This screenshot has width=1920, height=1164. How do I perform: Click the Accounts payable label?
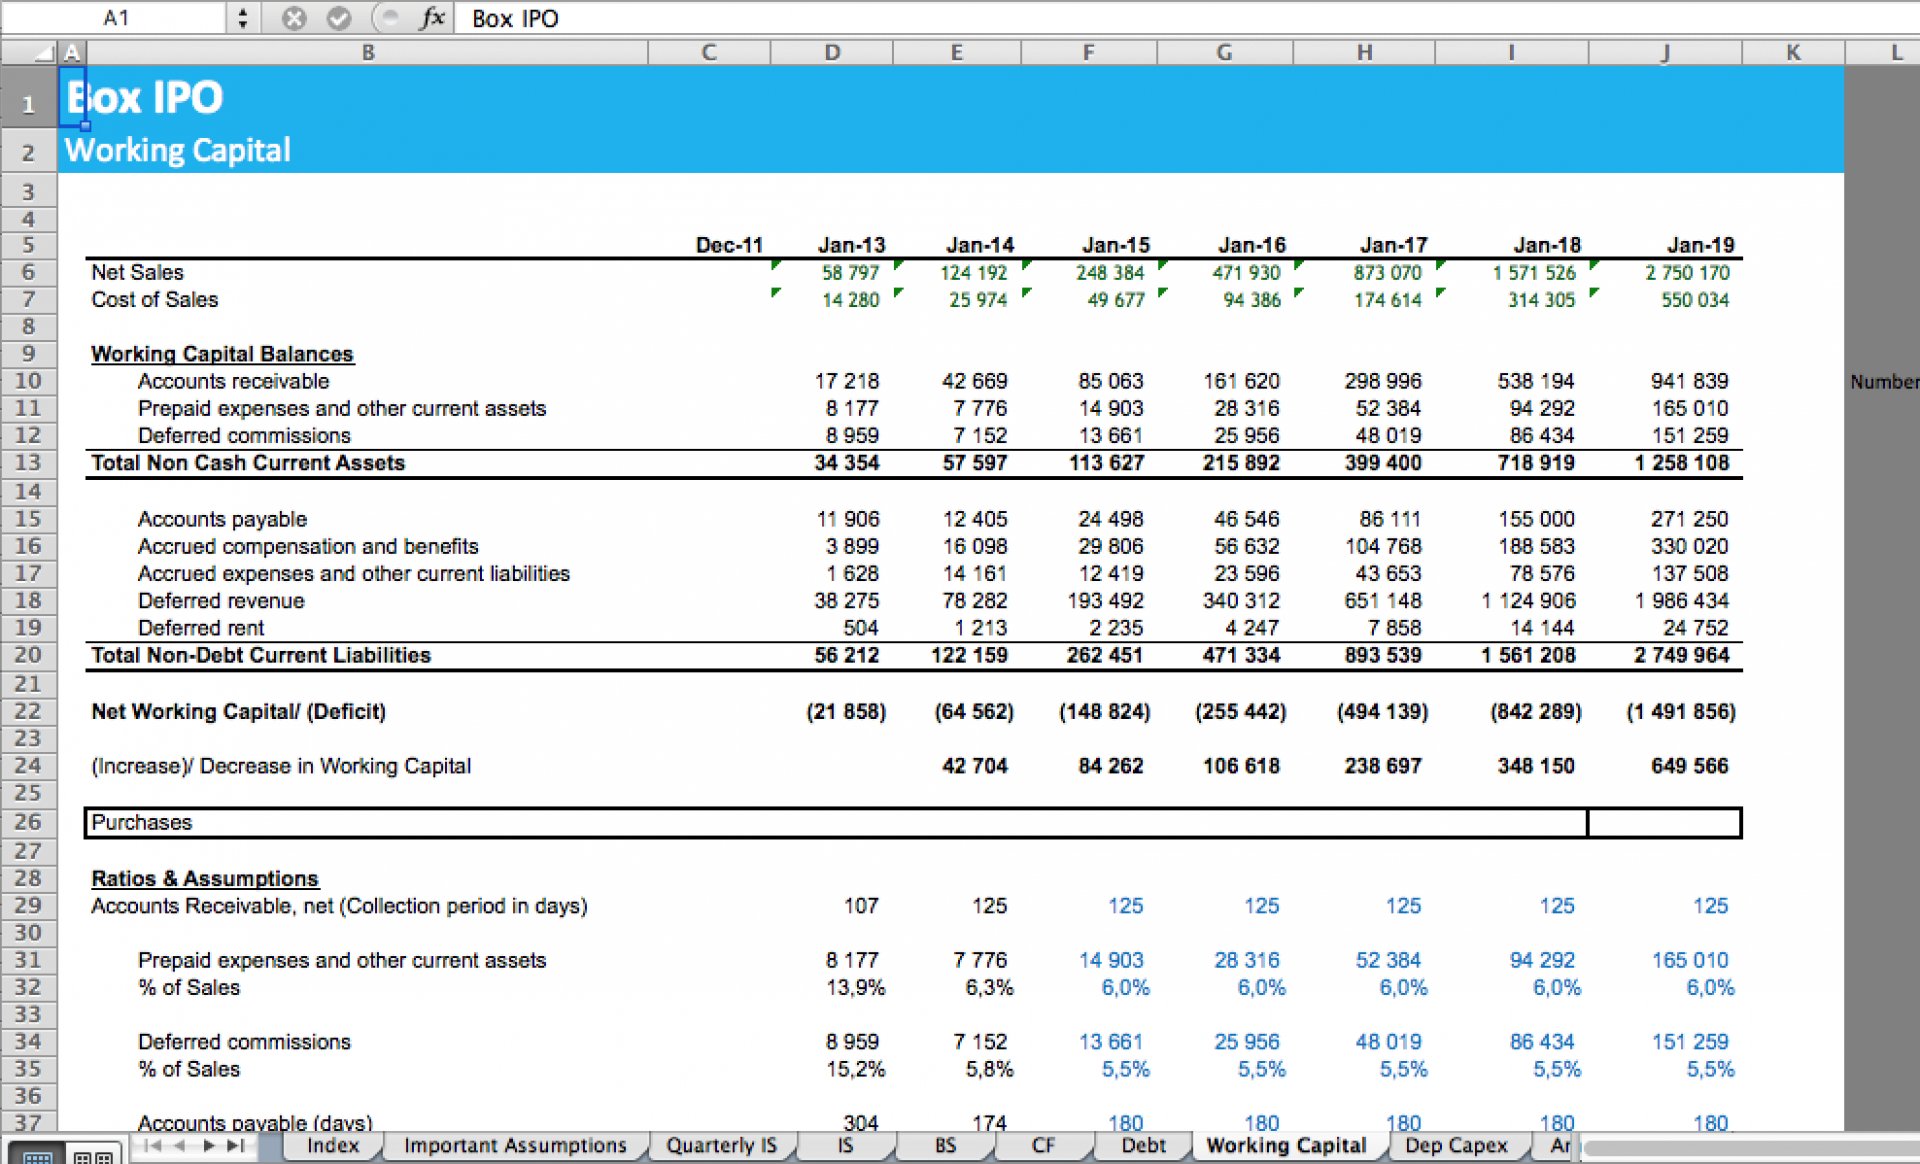pyautogui.click(x=222, y=519)
